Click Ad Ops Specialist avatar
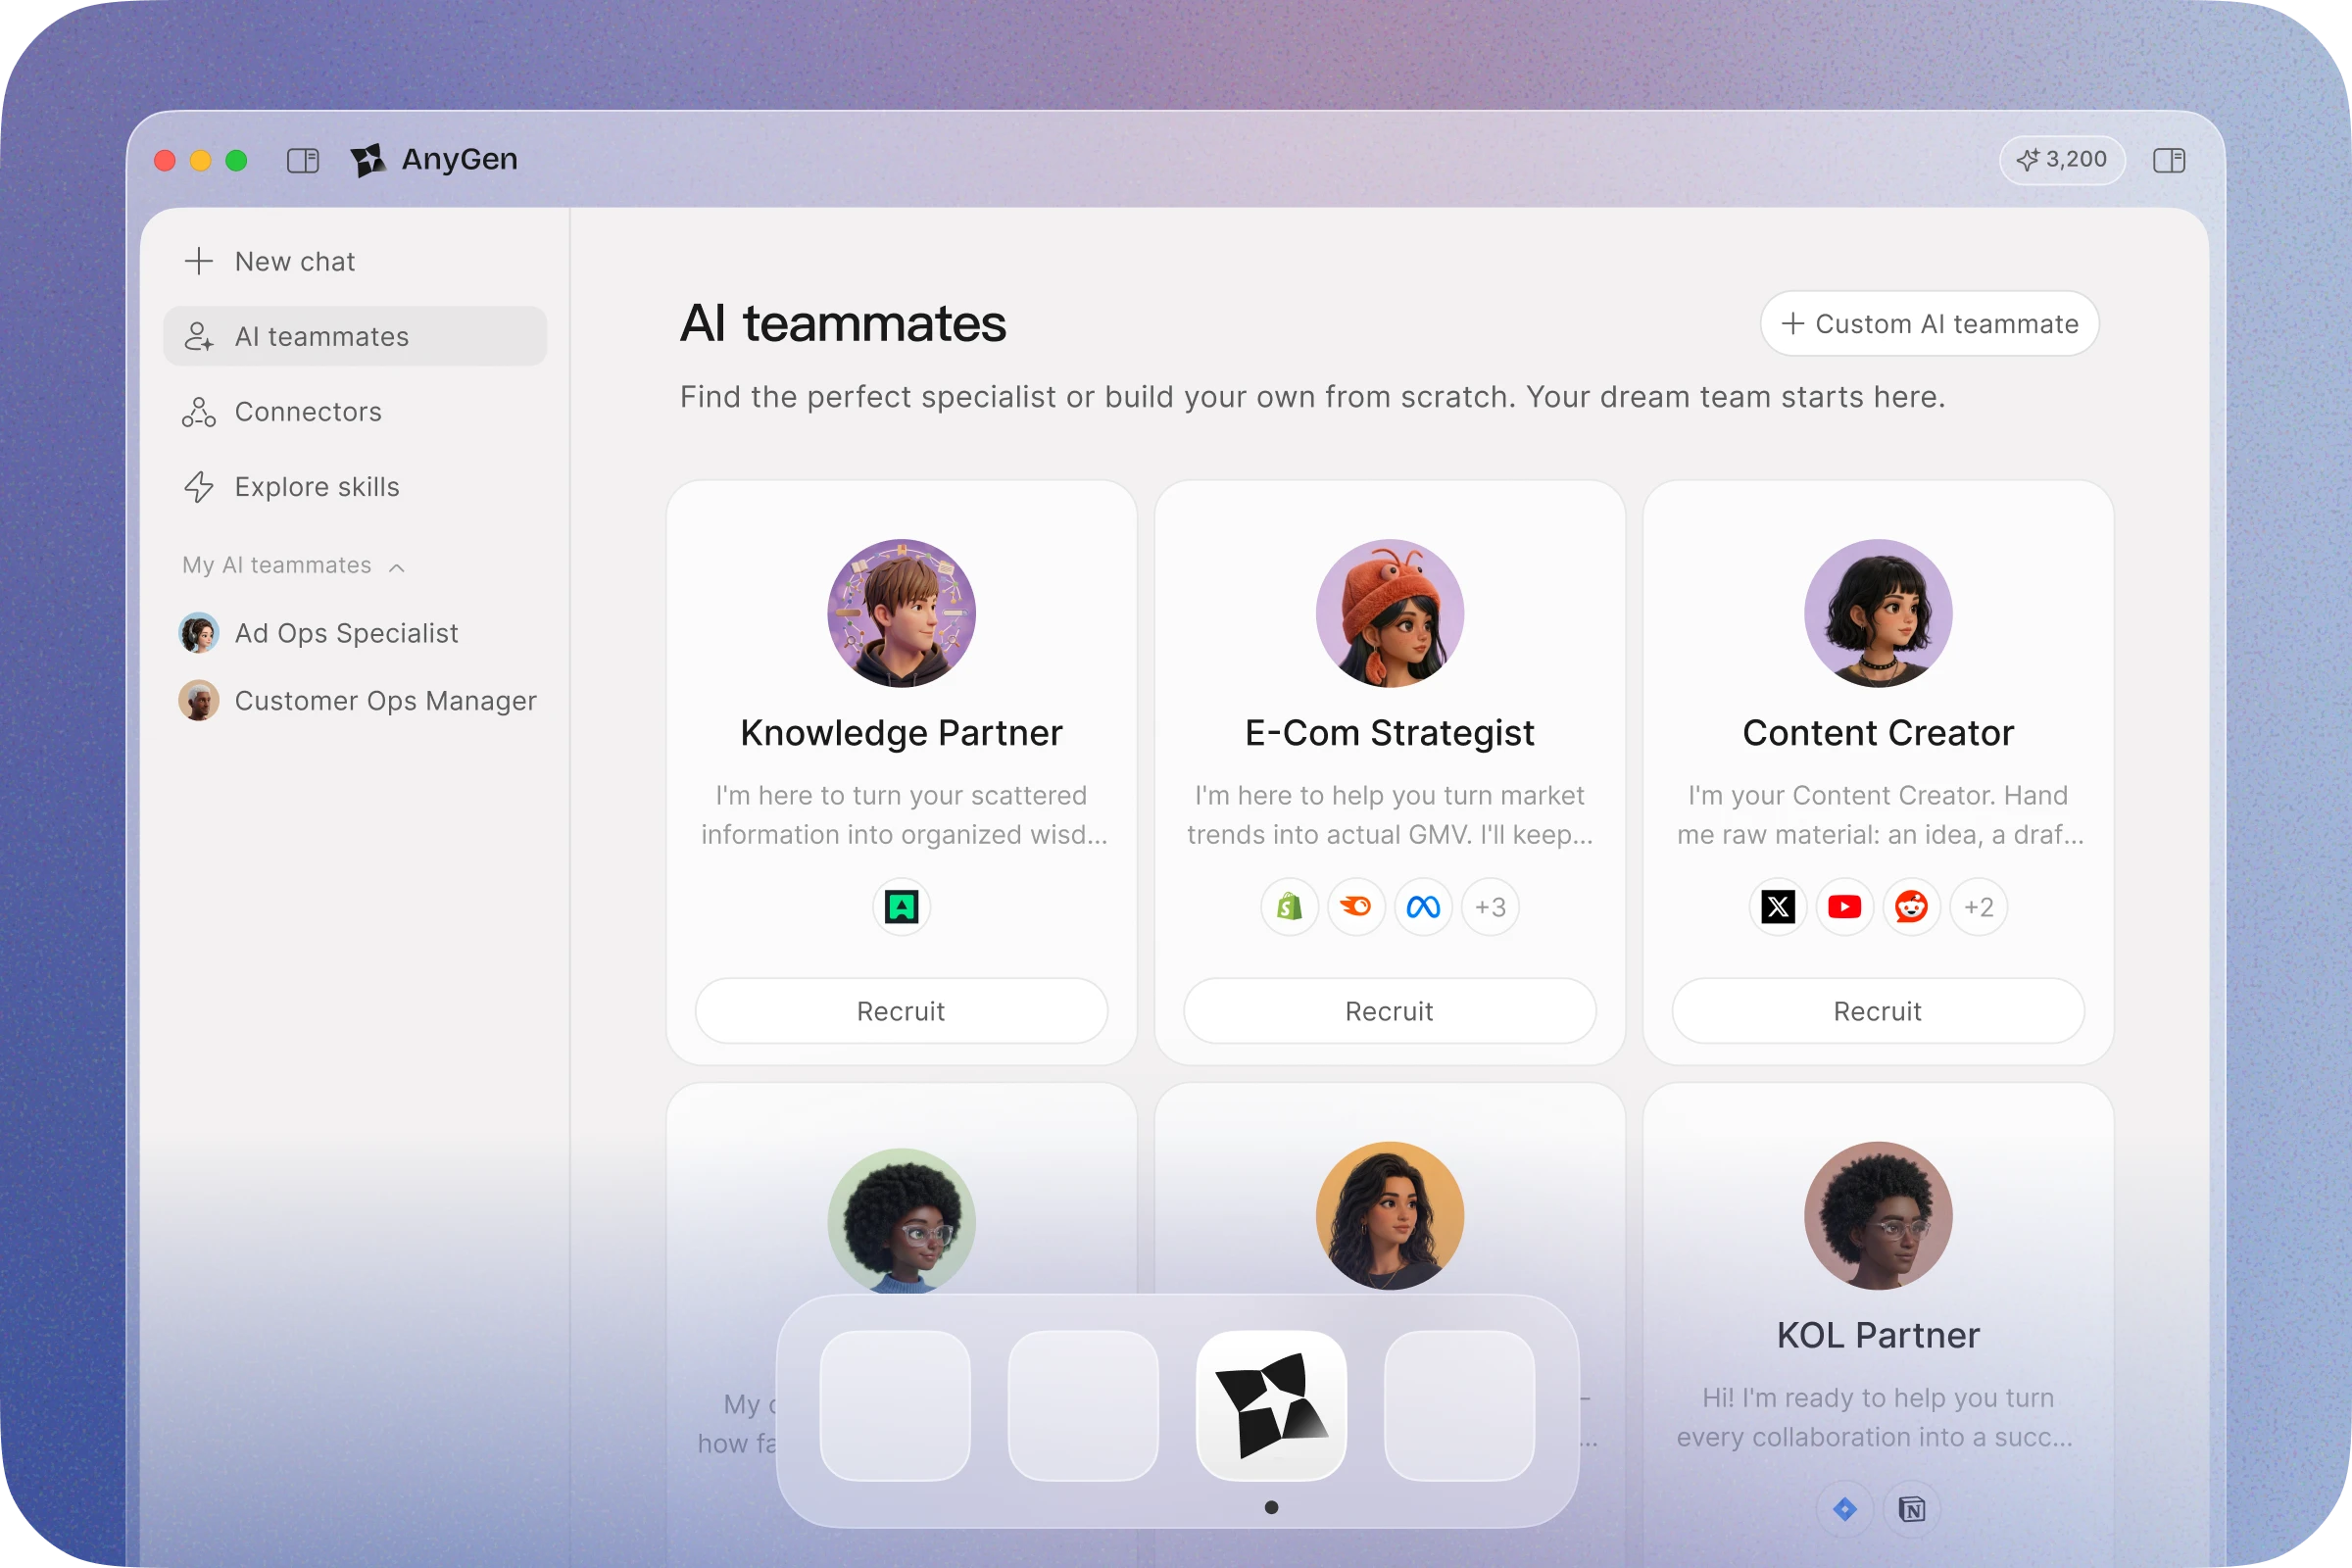Screen dimensions: 2352x1568 pyautogui.click(x=198, y=633)
